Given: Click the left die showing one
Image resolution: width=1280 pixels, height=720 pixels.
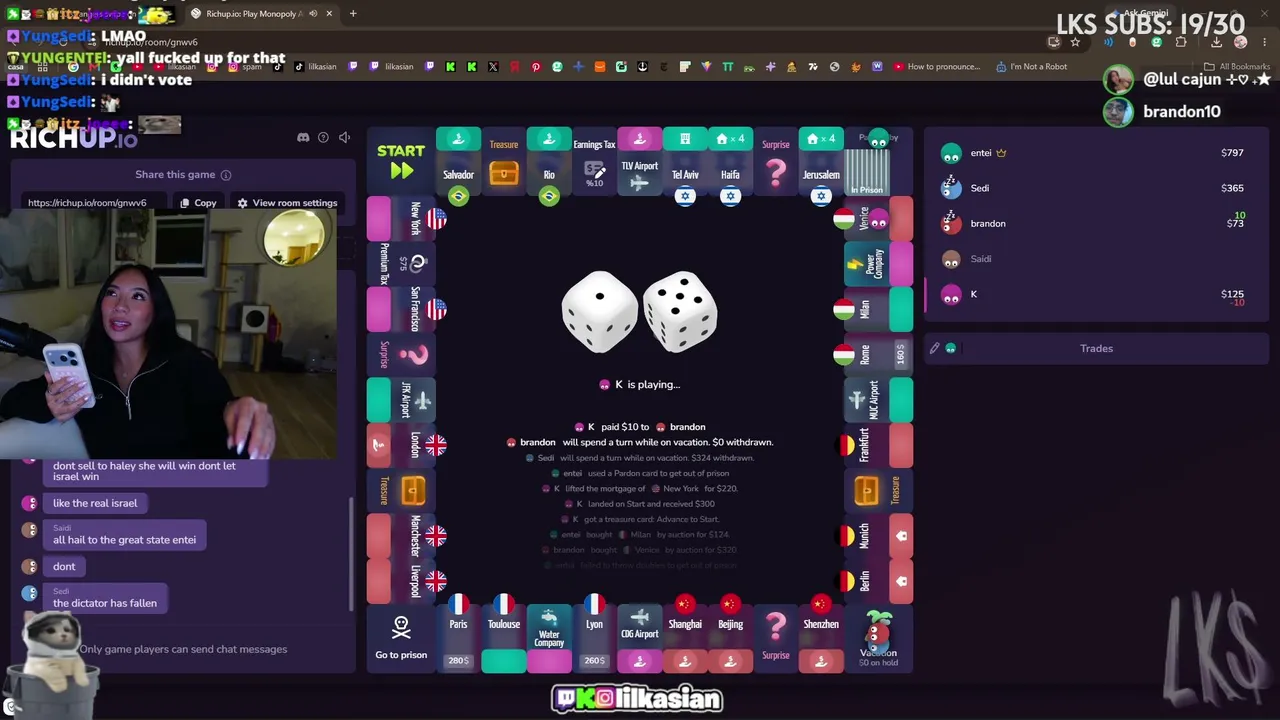Looking at the screenshot, I should point(600,311).
